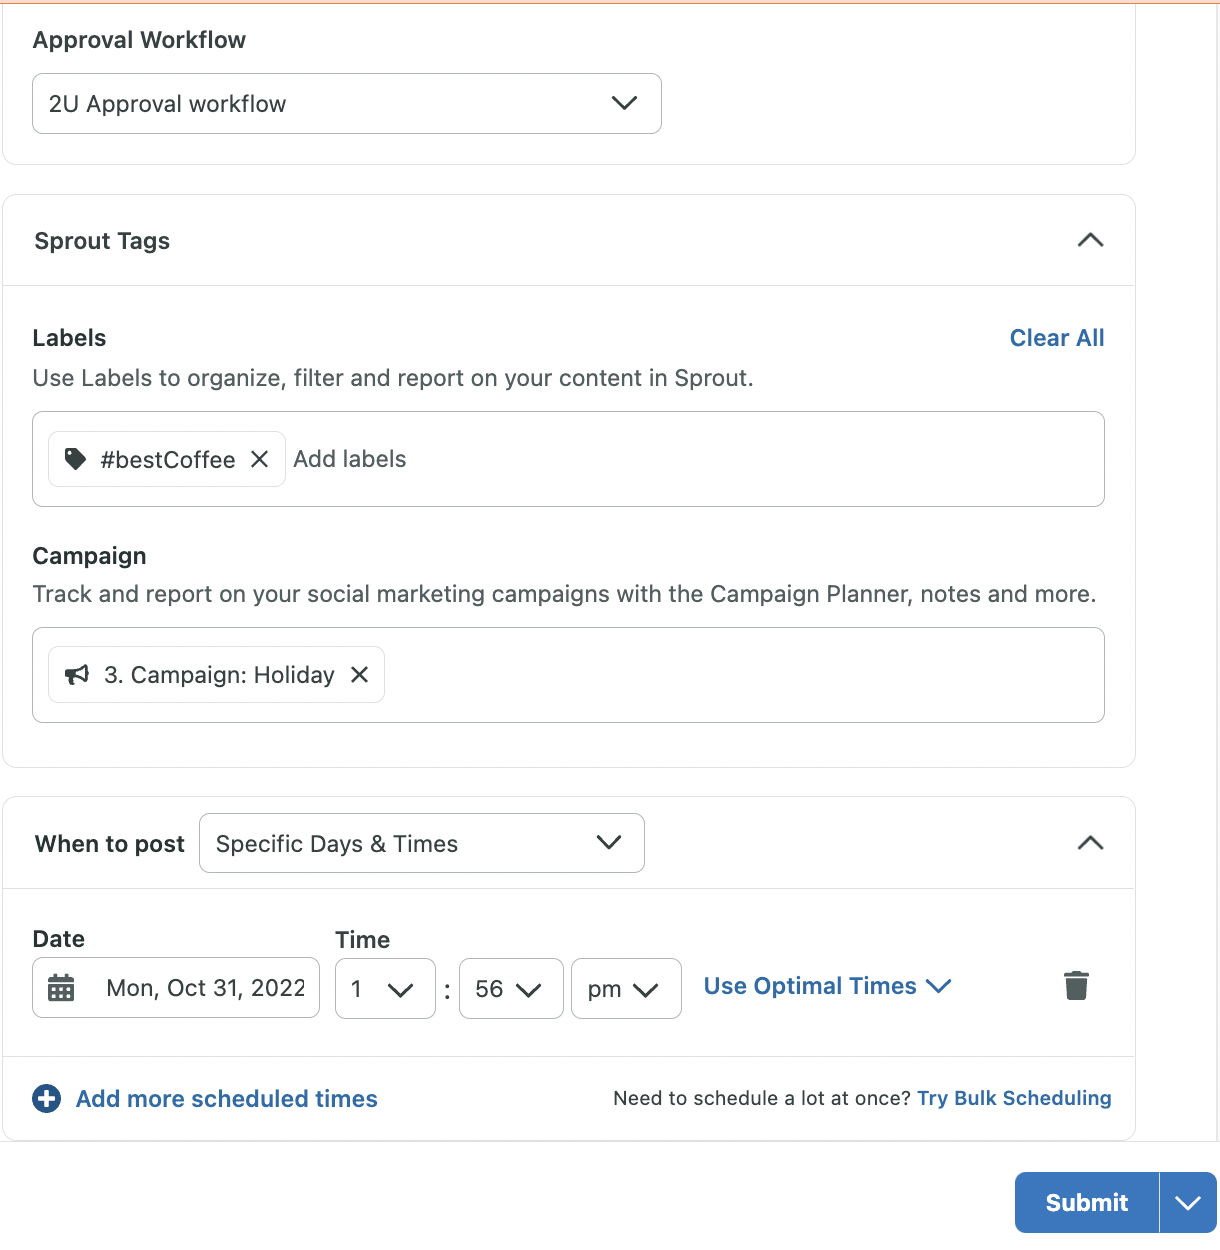Click the Submit button

[x=1087, y=1203]
